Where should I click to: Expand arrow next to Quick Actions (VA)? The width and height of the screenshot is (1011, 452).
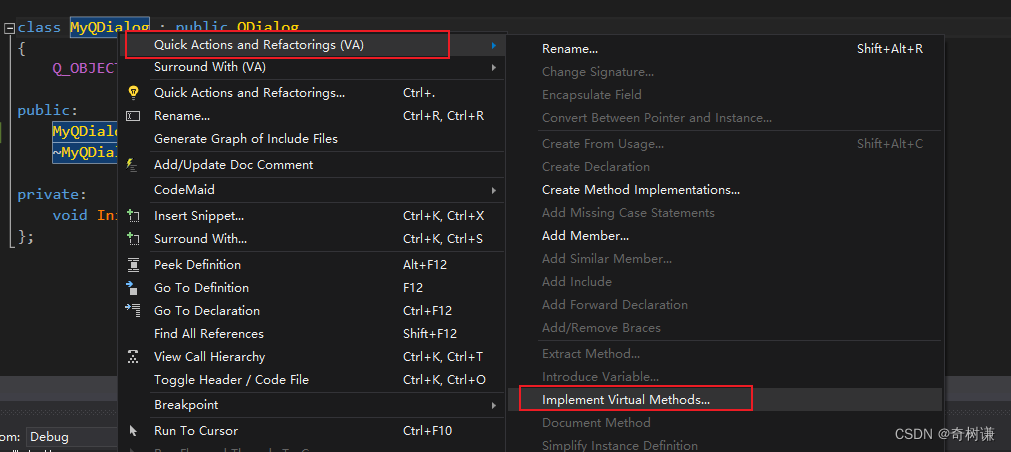(x=494, y=45)
